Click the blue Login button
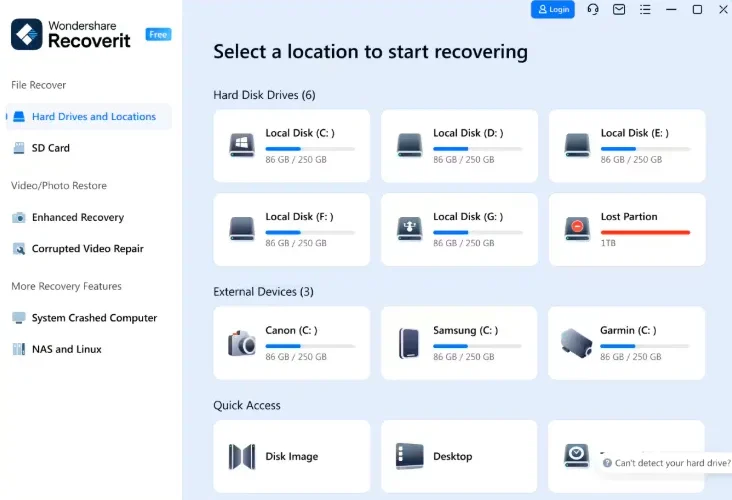Screen dimensions: 732x500 (x=553, y=9)
